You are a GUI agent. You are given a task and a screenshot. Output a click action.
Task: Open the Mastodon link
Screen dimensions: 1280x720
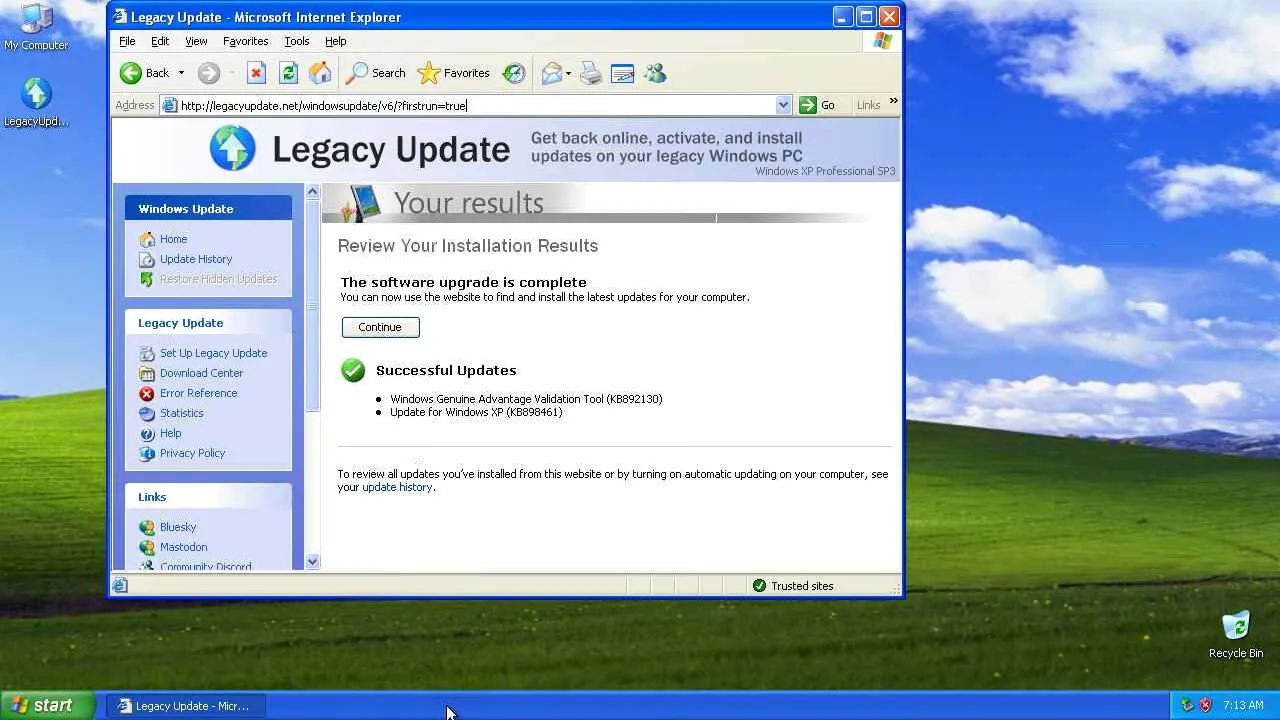[183, 547]
